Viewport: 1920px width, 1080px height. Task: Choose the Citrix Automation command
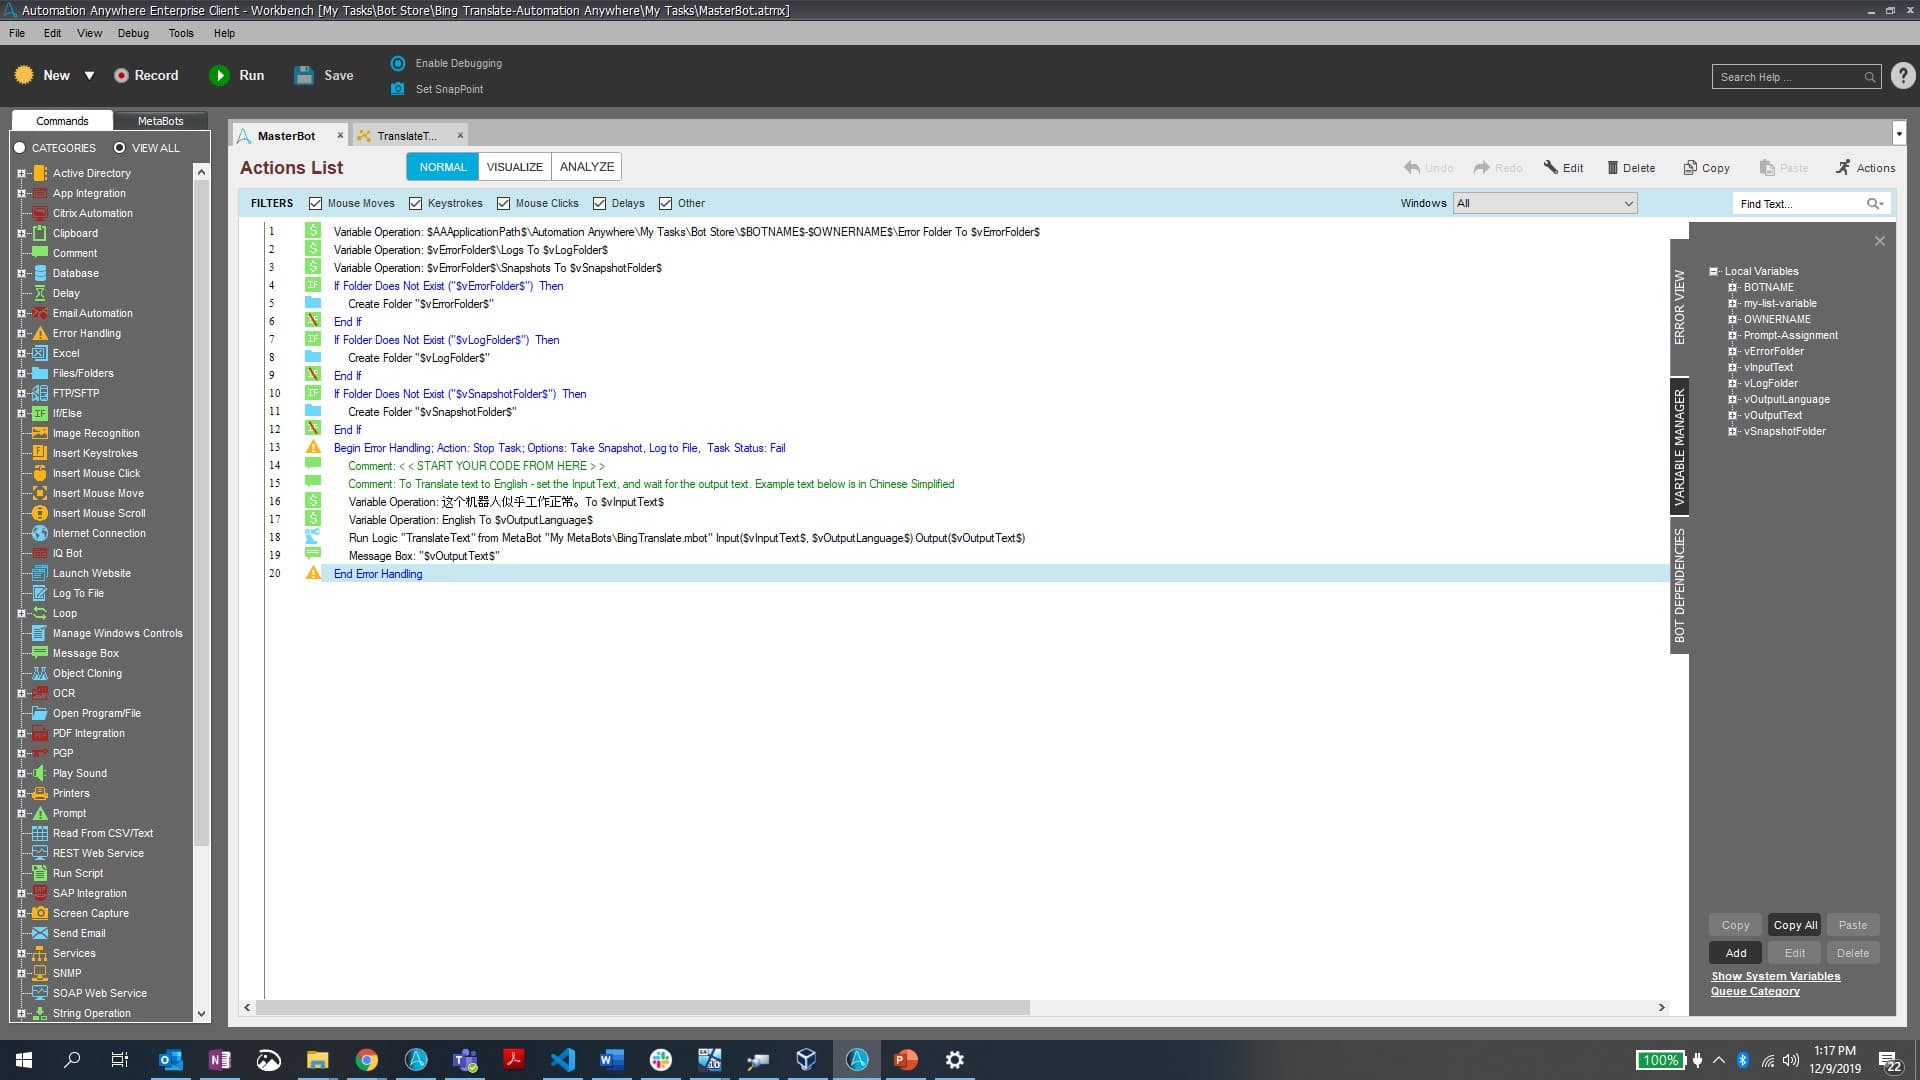pyautogui.click(x=92, y=213)
